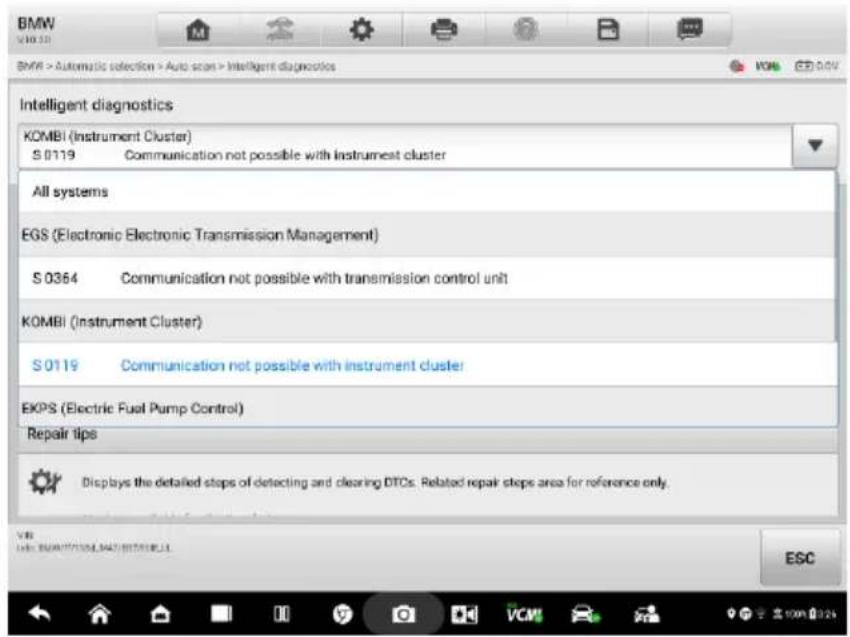Screen dimensions: 850x637
Task: Click the vehicle swap icon in toolbar
Action: click(x=280, y=30)
